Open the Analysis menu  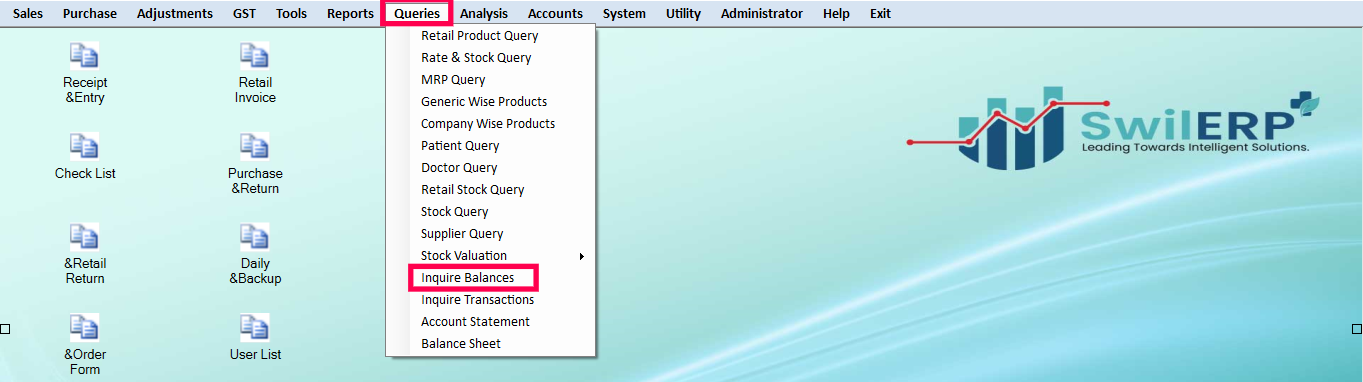point(484,14)
